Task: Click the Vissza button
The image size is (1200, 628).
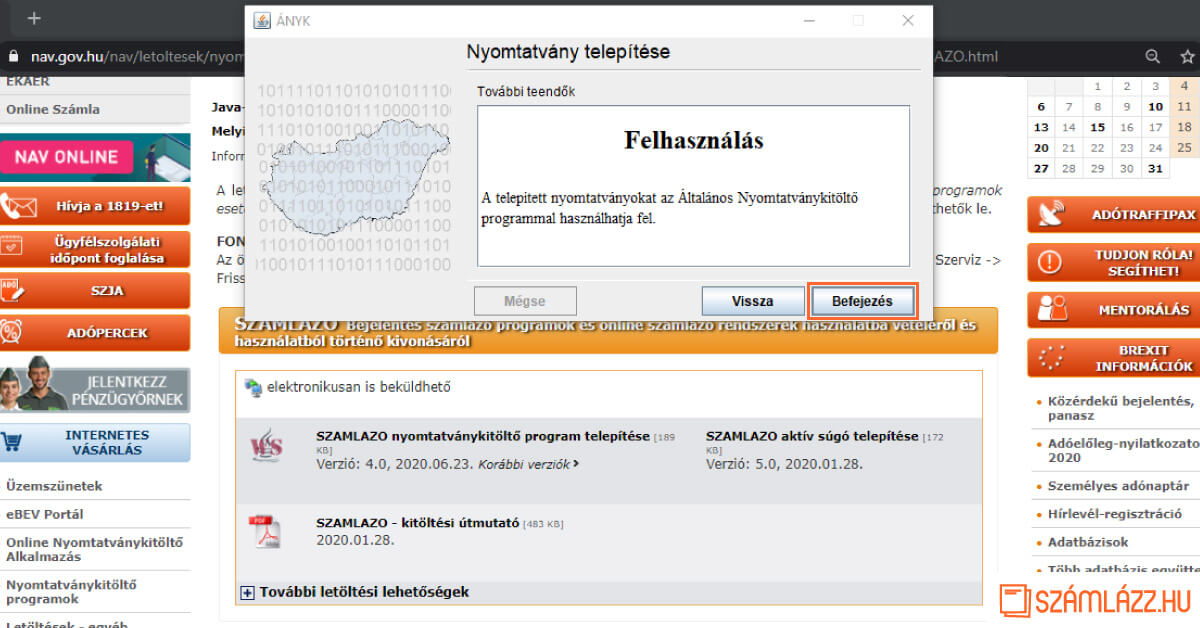Action: coord(752,301)
